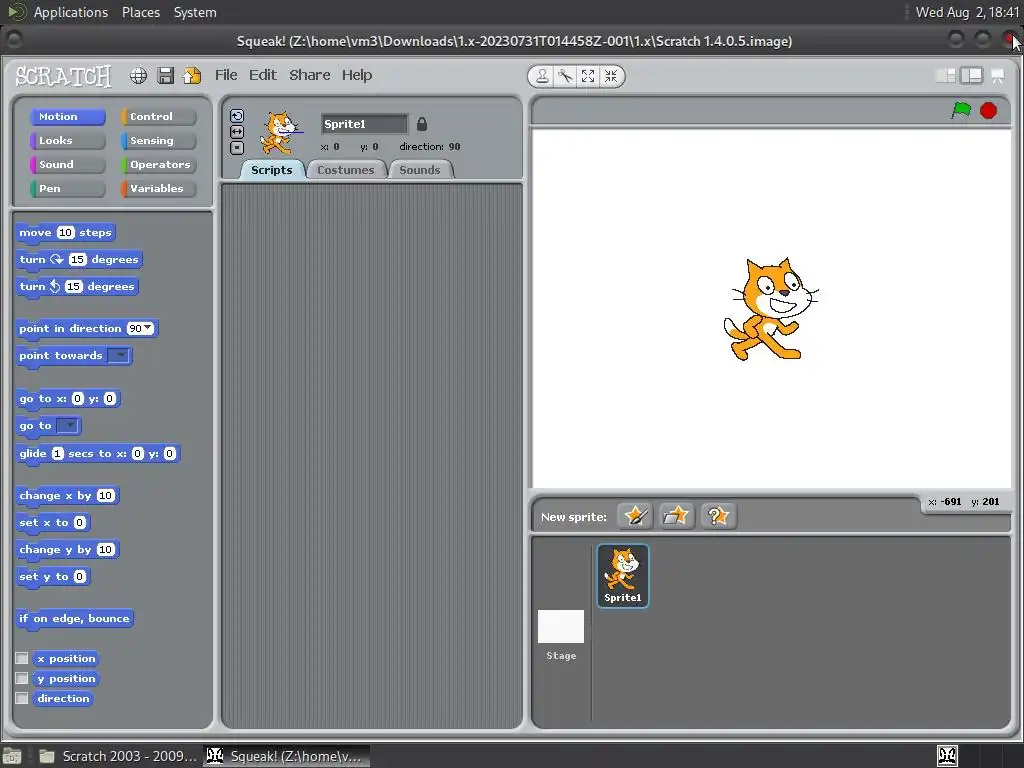This screenshot has width=1024, height=768.
Task: Switch to full stage layout
Action: [971, 76]
